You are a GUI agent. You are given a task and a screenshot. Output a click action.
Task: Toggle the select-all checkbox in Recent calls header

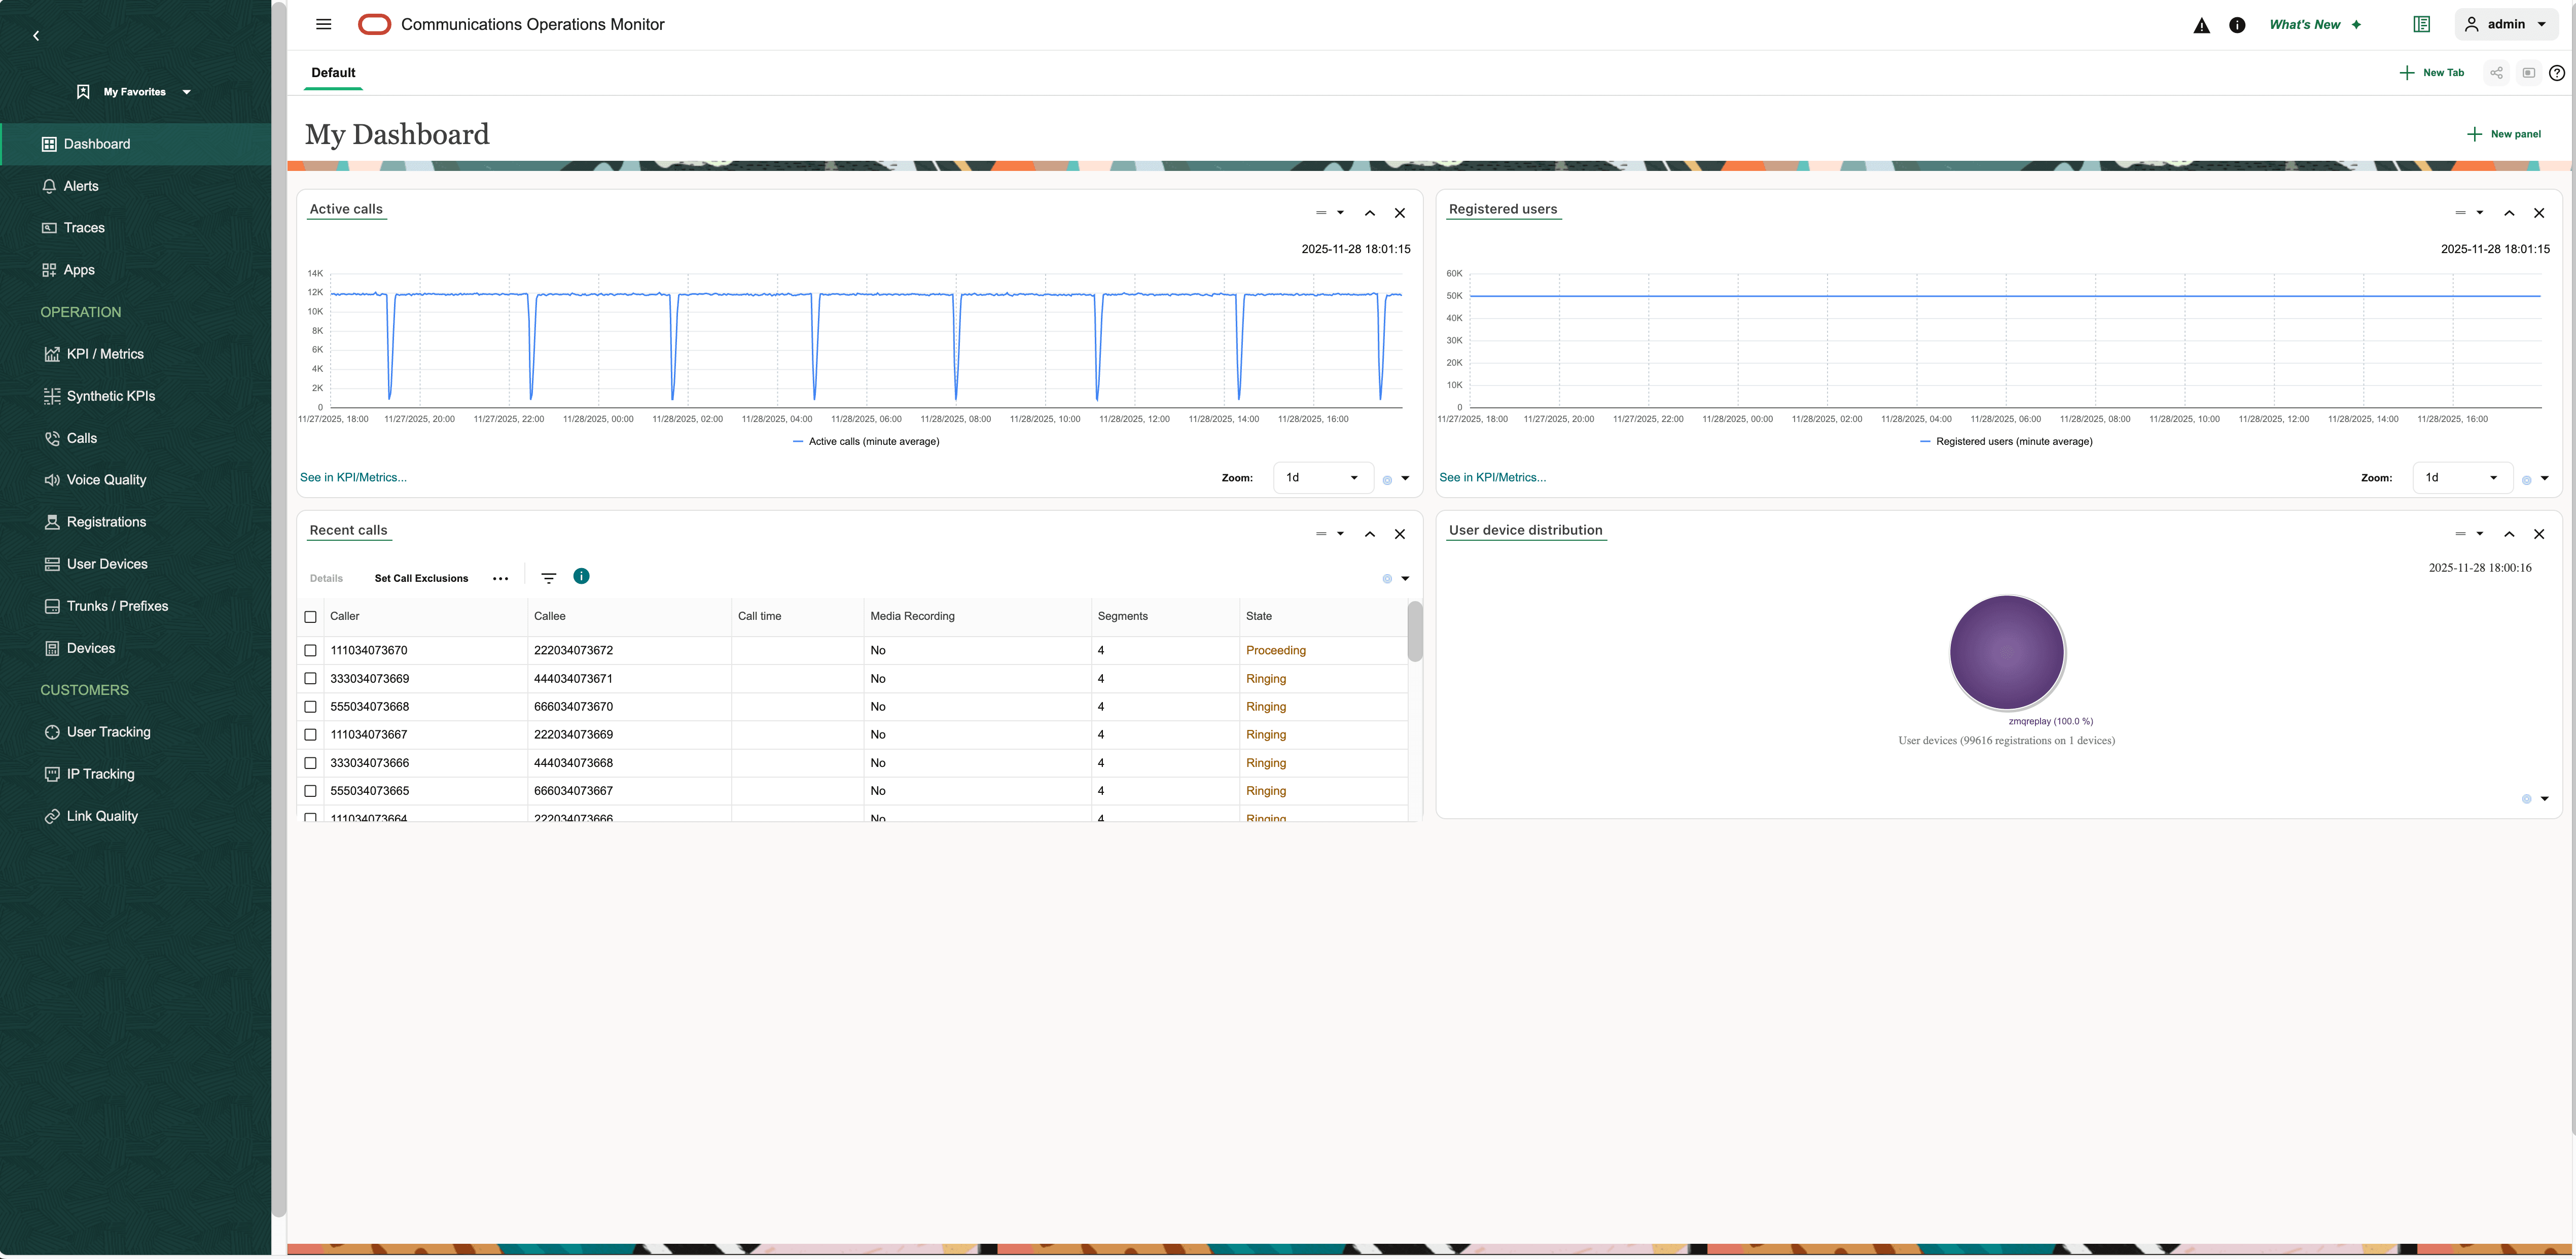pos(310,617)
